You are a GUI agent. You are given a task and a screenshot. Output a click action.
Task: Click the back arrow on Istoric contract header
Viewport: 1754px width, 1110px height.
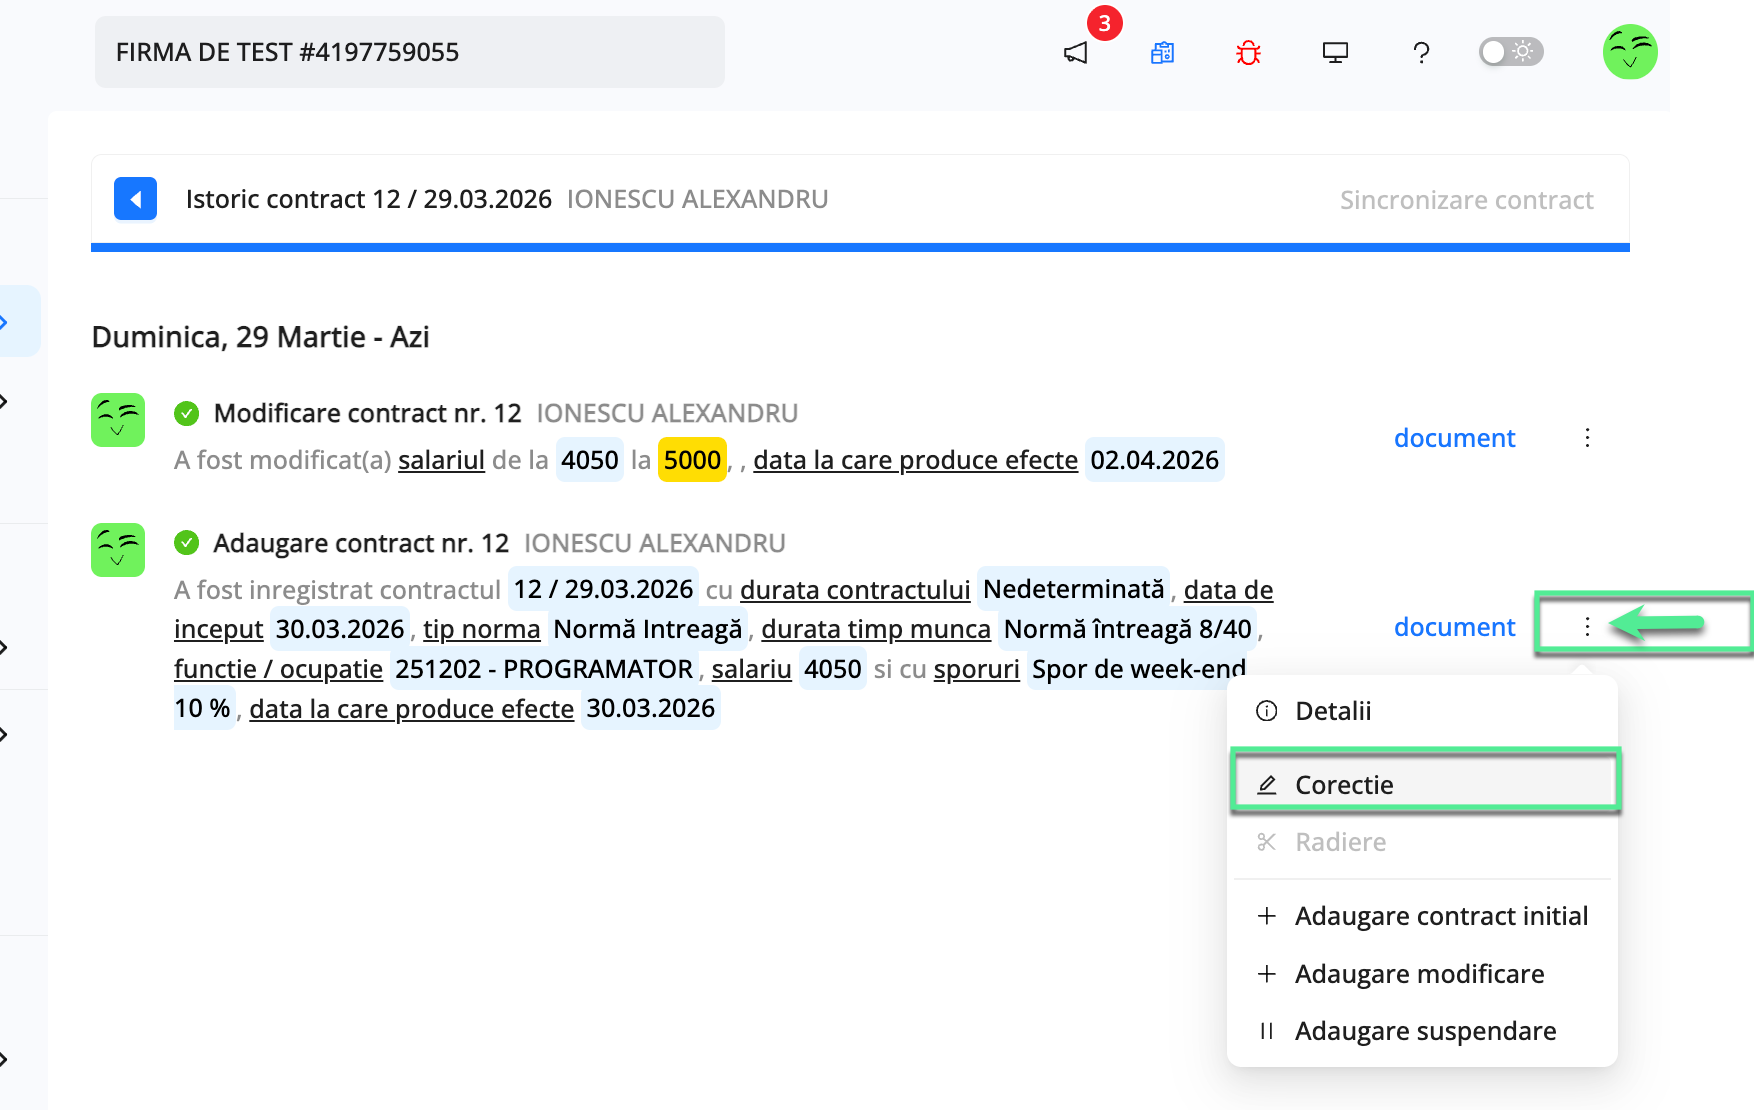tap(135, 199)
